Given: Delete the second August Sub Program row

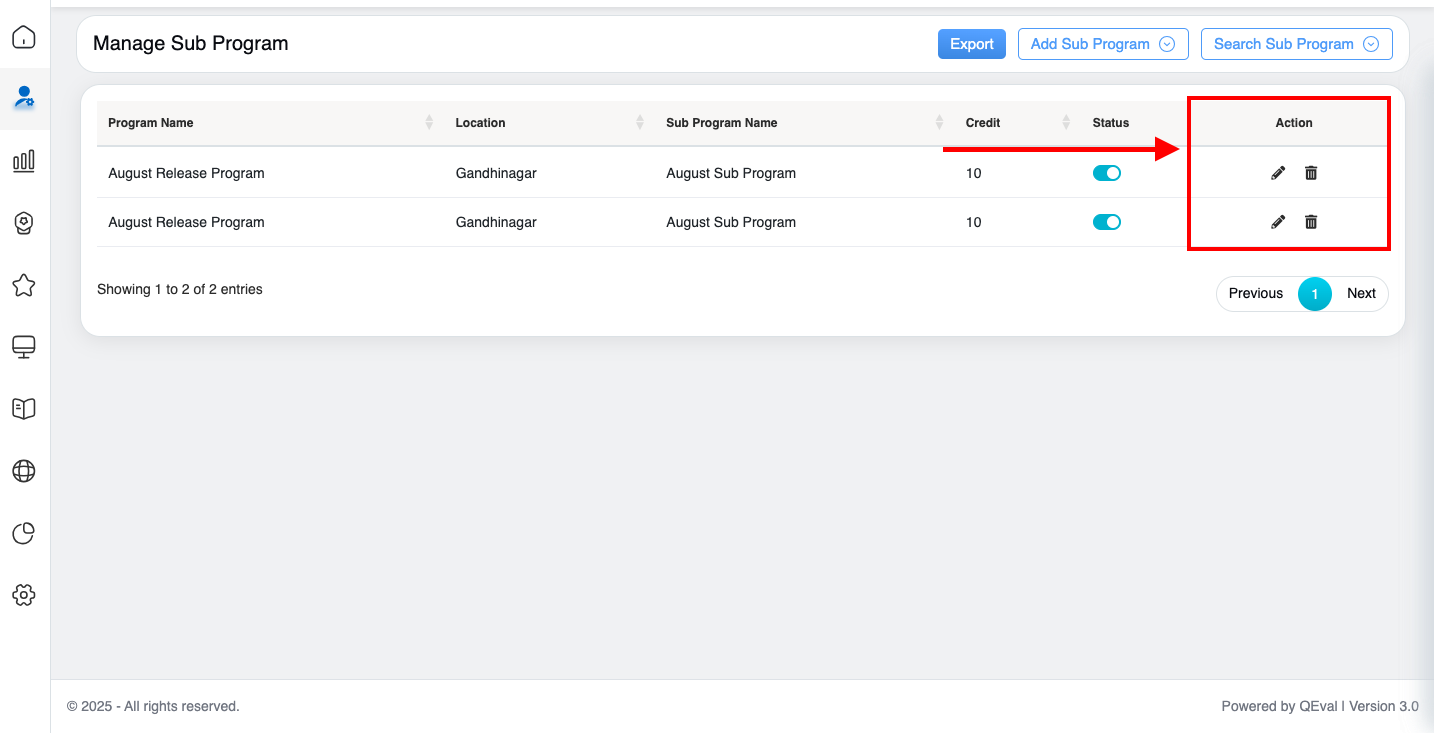Looking at the screenshot, I should click(1311, 222).
